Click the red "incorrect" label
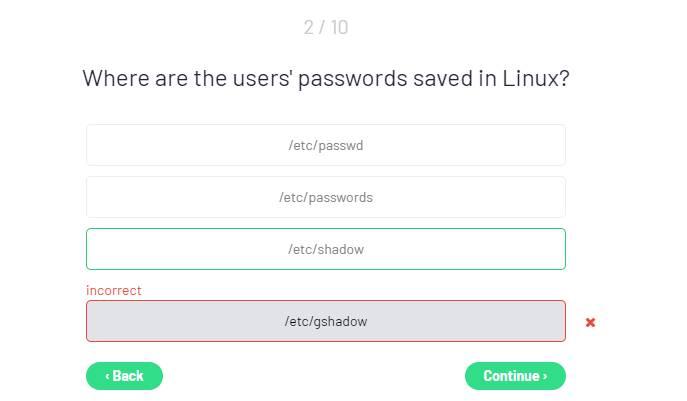687x401 pixels. (x=114, y=290)
